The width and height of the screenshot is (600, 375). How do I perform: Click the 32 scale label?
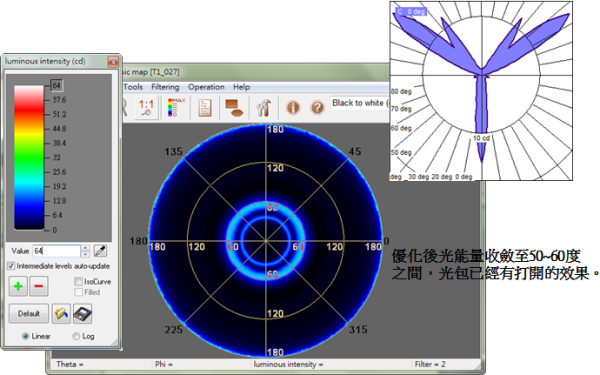57,157
